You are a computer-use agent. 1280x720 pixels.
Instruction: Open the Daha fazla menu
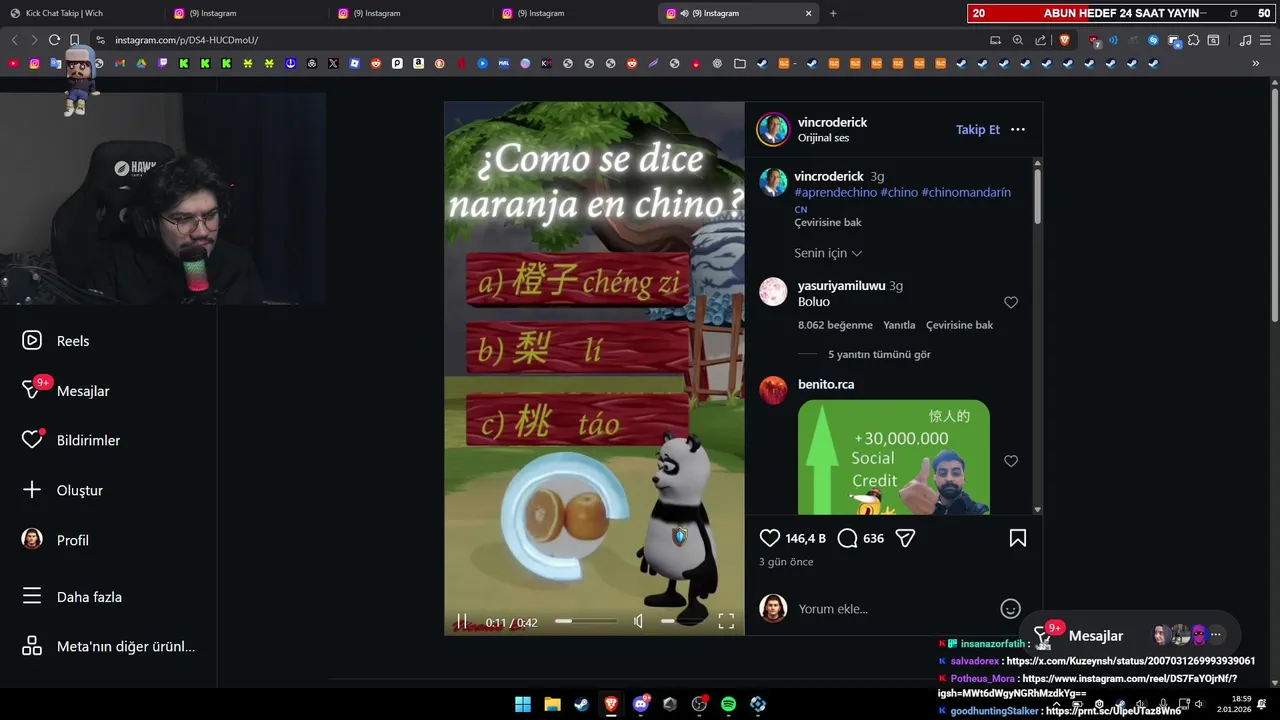(72, 597)
